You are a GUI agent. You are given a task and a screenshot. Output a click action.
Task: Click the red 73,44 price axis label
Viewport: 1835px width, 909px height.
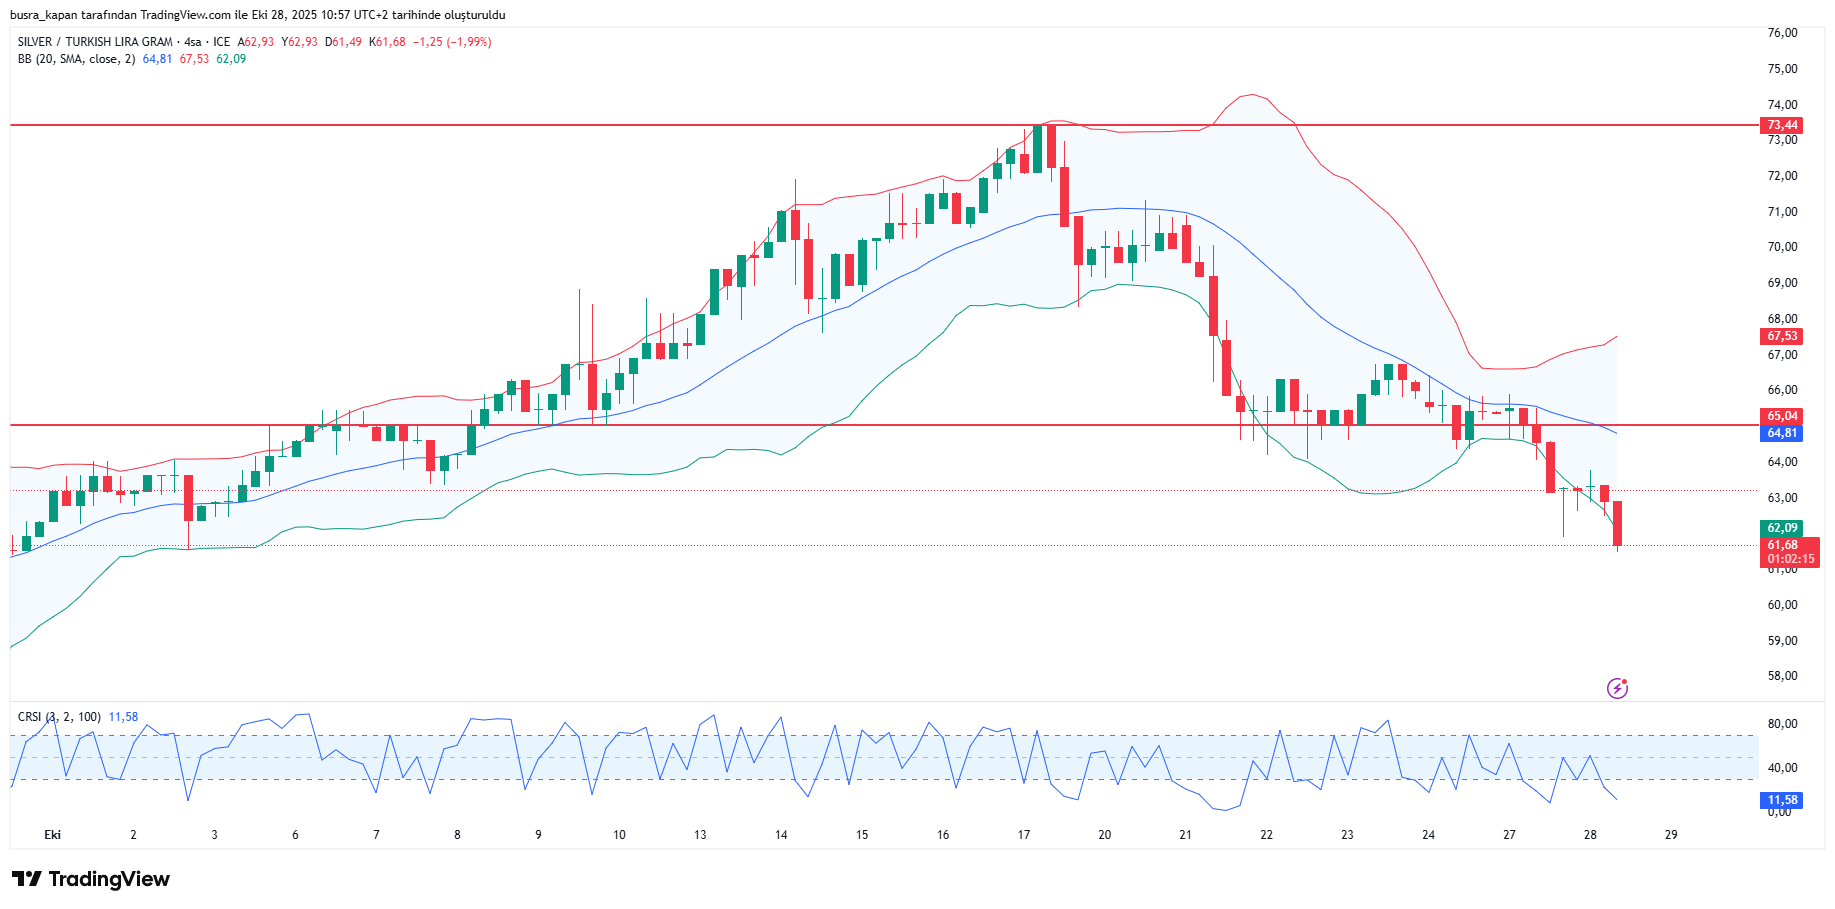tap(1781, 125)
